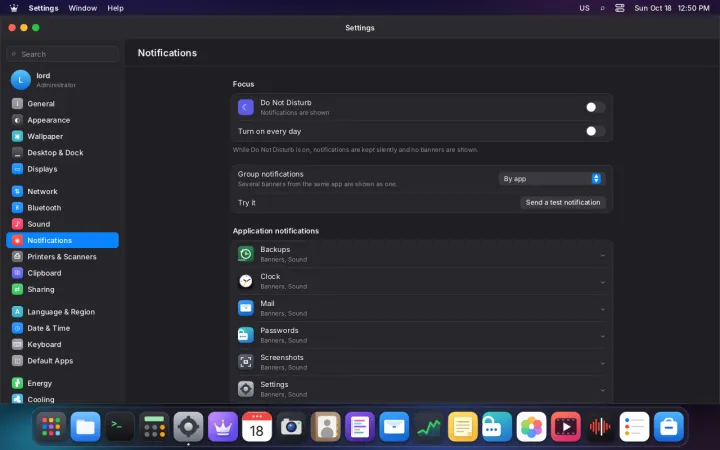Open Clipboard settings
The width and height of the screenshot is (720, 450).
pos(62,273)
